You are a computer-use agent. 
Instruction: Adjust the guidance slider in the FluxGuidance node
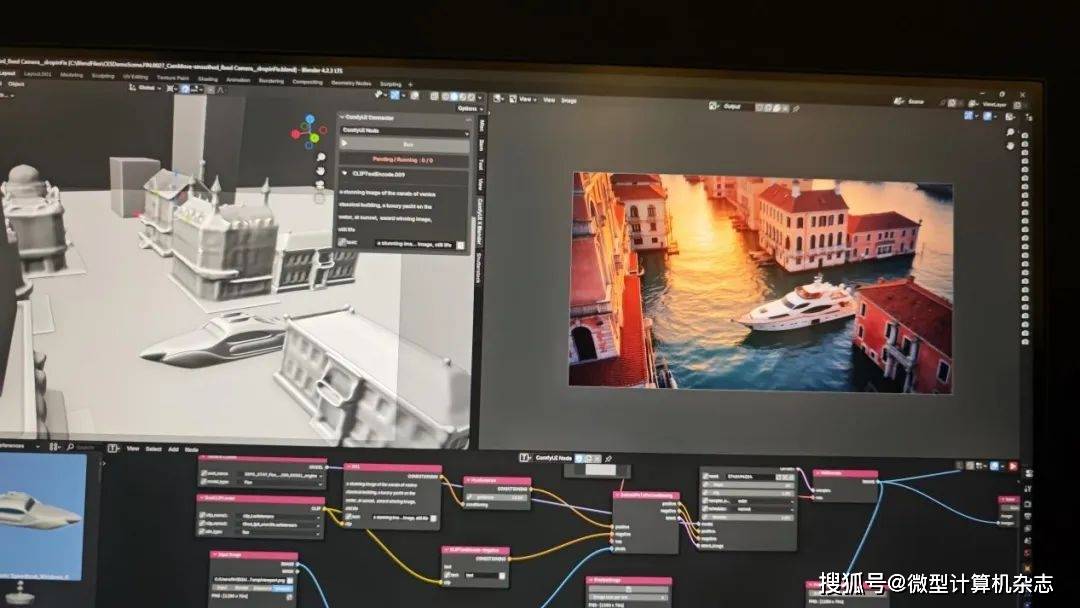click(499, 496)
